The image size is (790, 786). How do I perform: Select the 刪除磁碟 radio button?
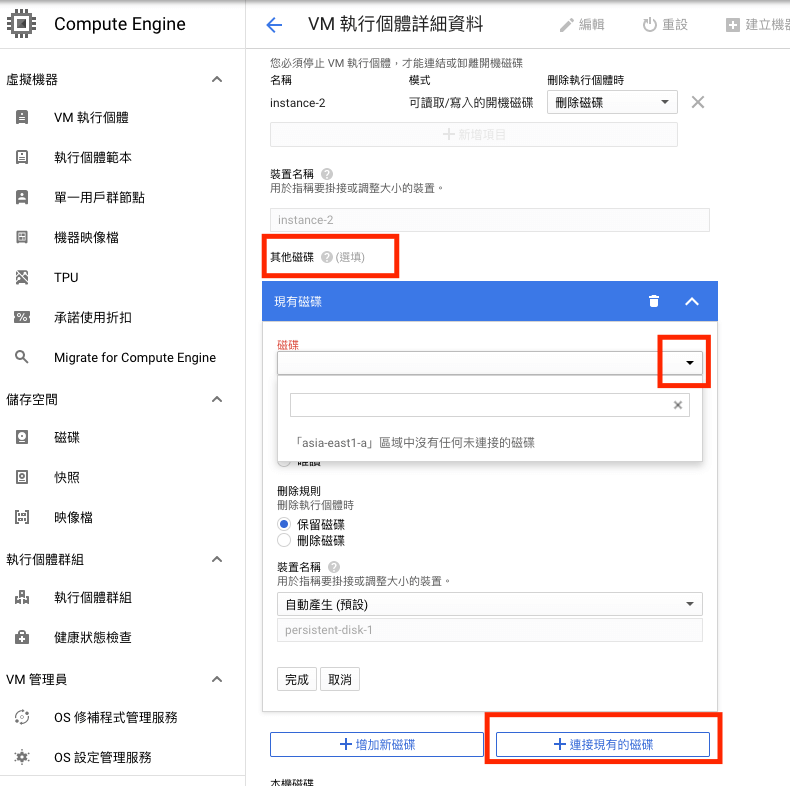284,540
